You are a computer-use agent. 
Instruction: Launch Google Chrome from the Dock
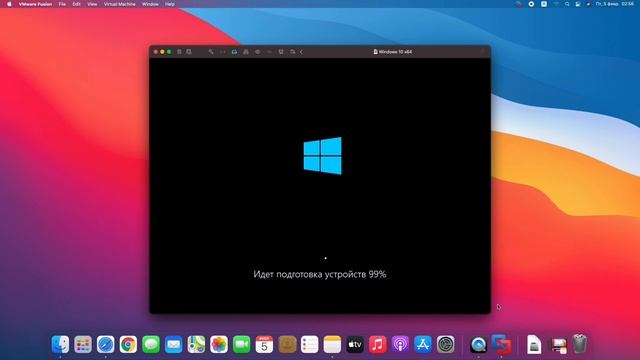click(128, 344)
